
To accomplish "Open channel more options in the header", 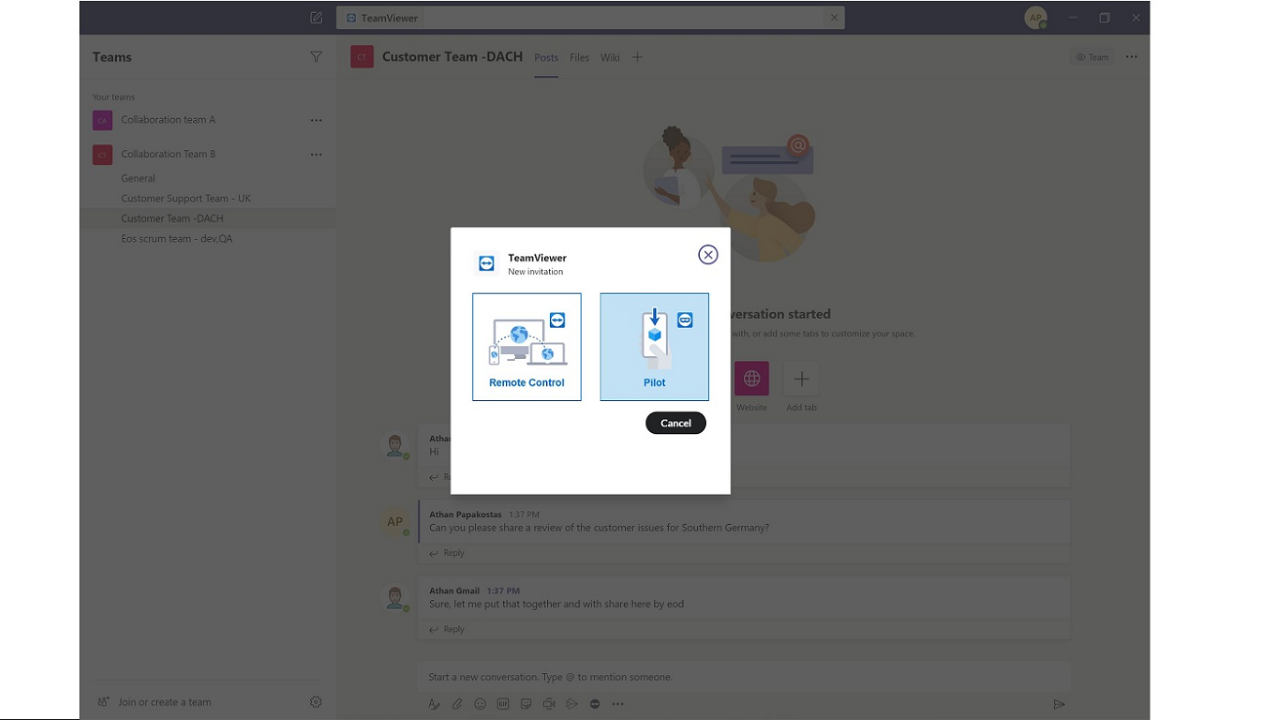I will (1131, 57).
